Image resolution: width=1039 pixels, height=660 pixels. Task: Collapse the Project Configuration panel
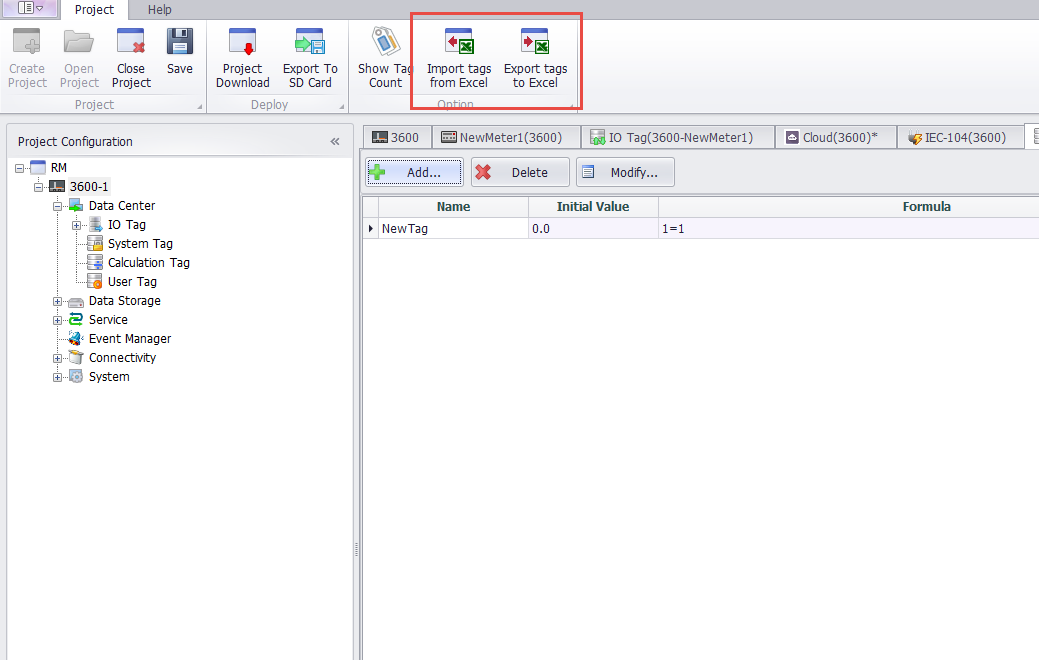coord(335,142)
